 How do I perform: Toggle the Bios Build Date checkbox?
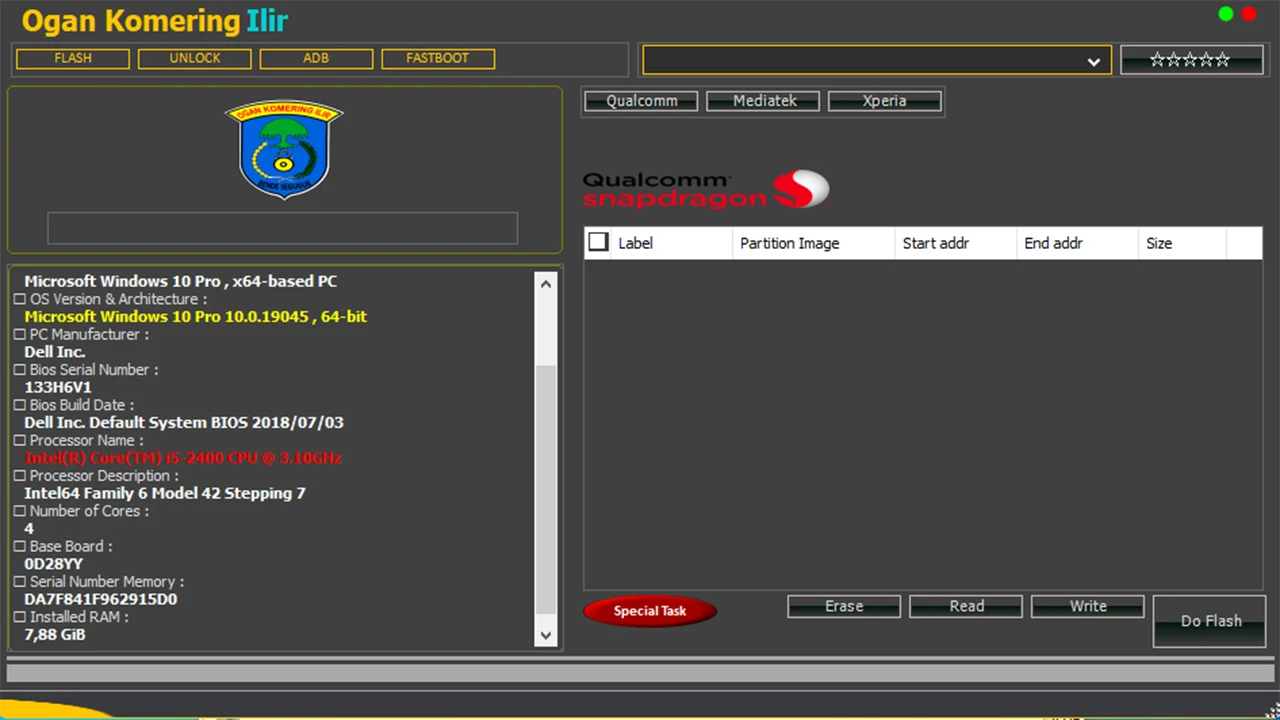pyautogui.click(x=19, y=405)
